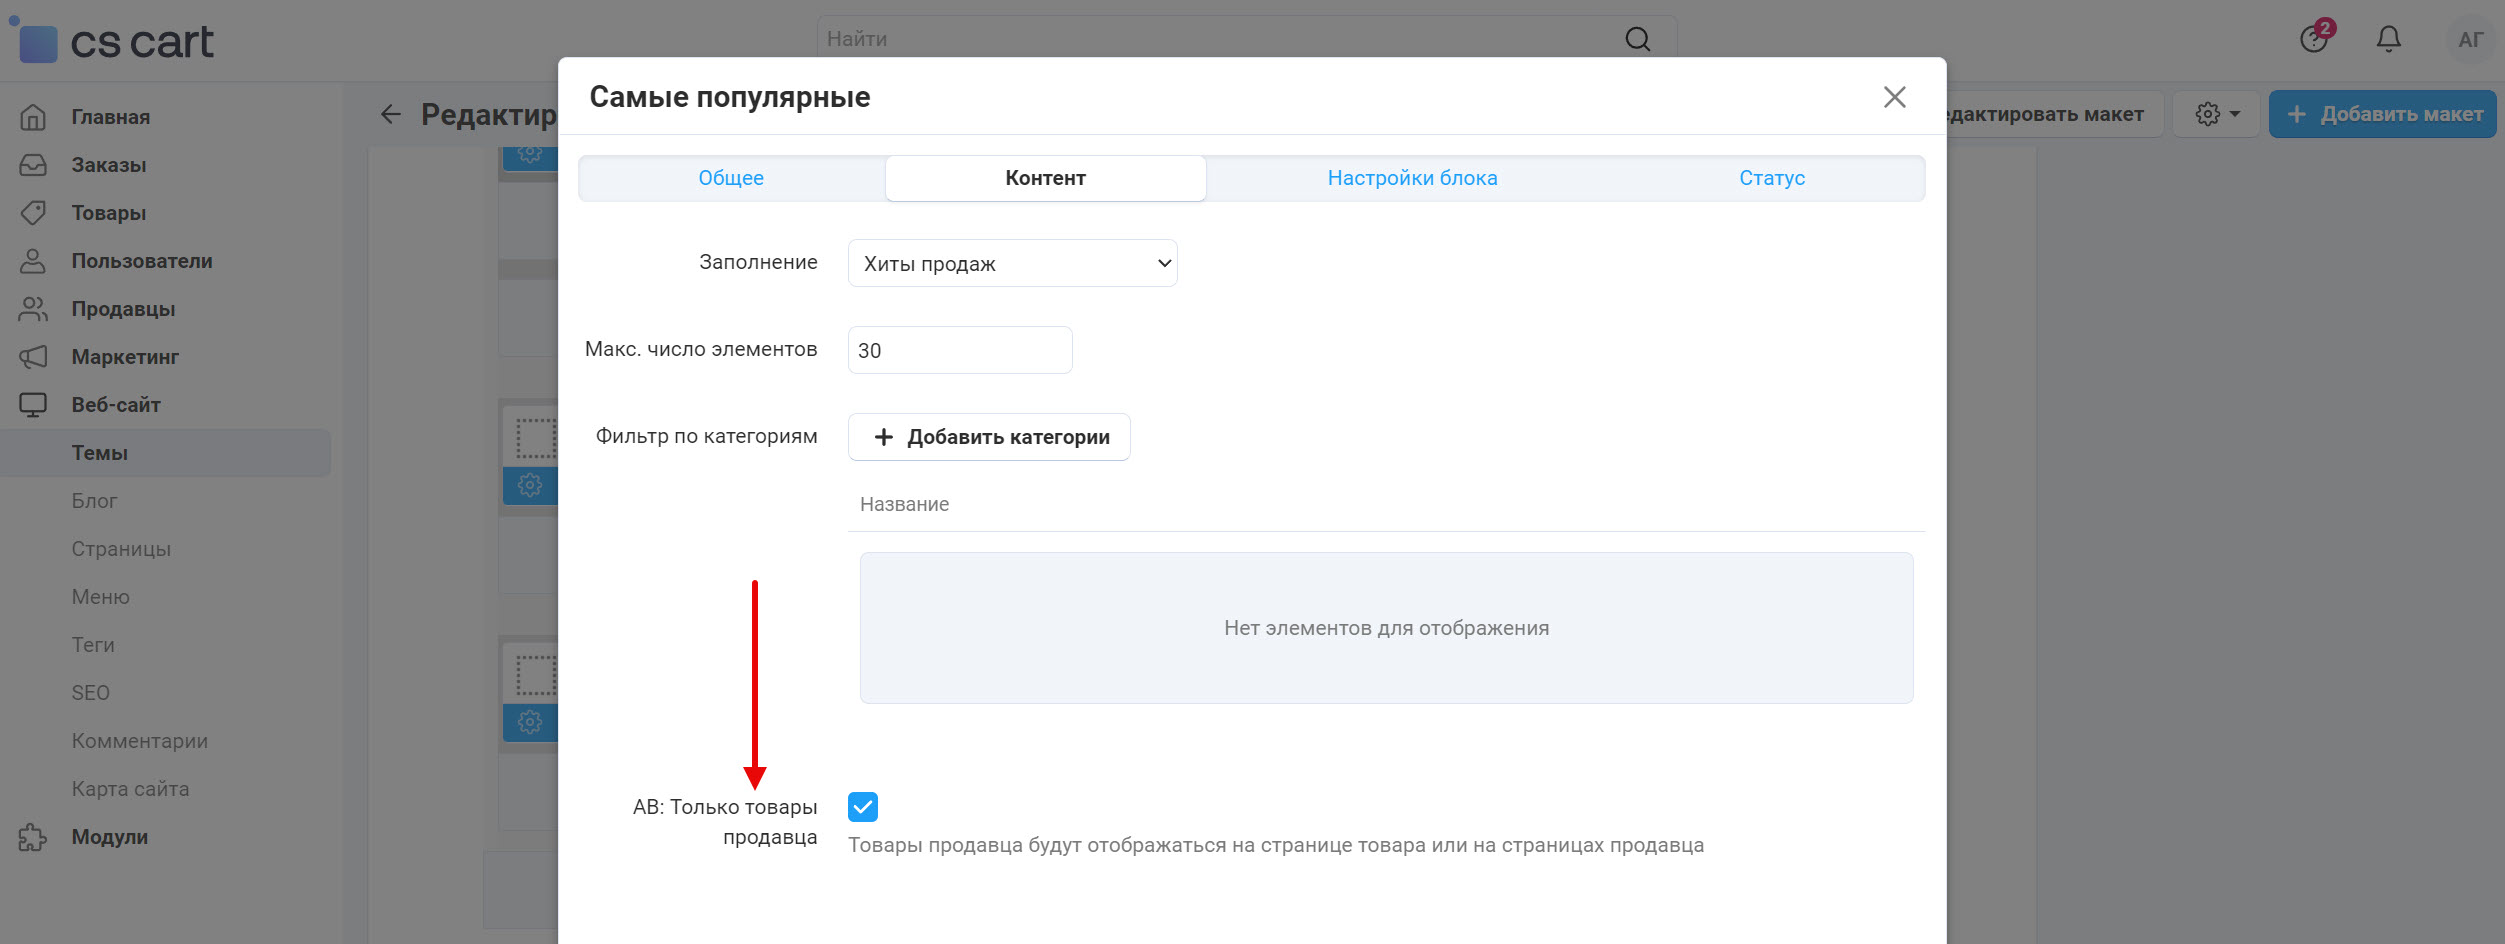Open the Модули puzzle icon
The height and width of the screenshot is (944, 2505).
pyautogui.click(x=33, y=837)
